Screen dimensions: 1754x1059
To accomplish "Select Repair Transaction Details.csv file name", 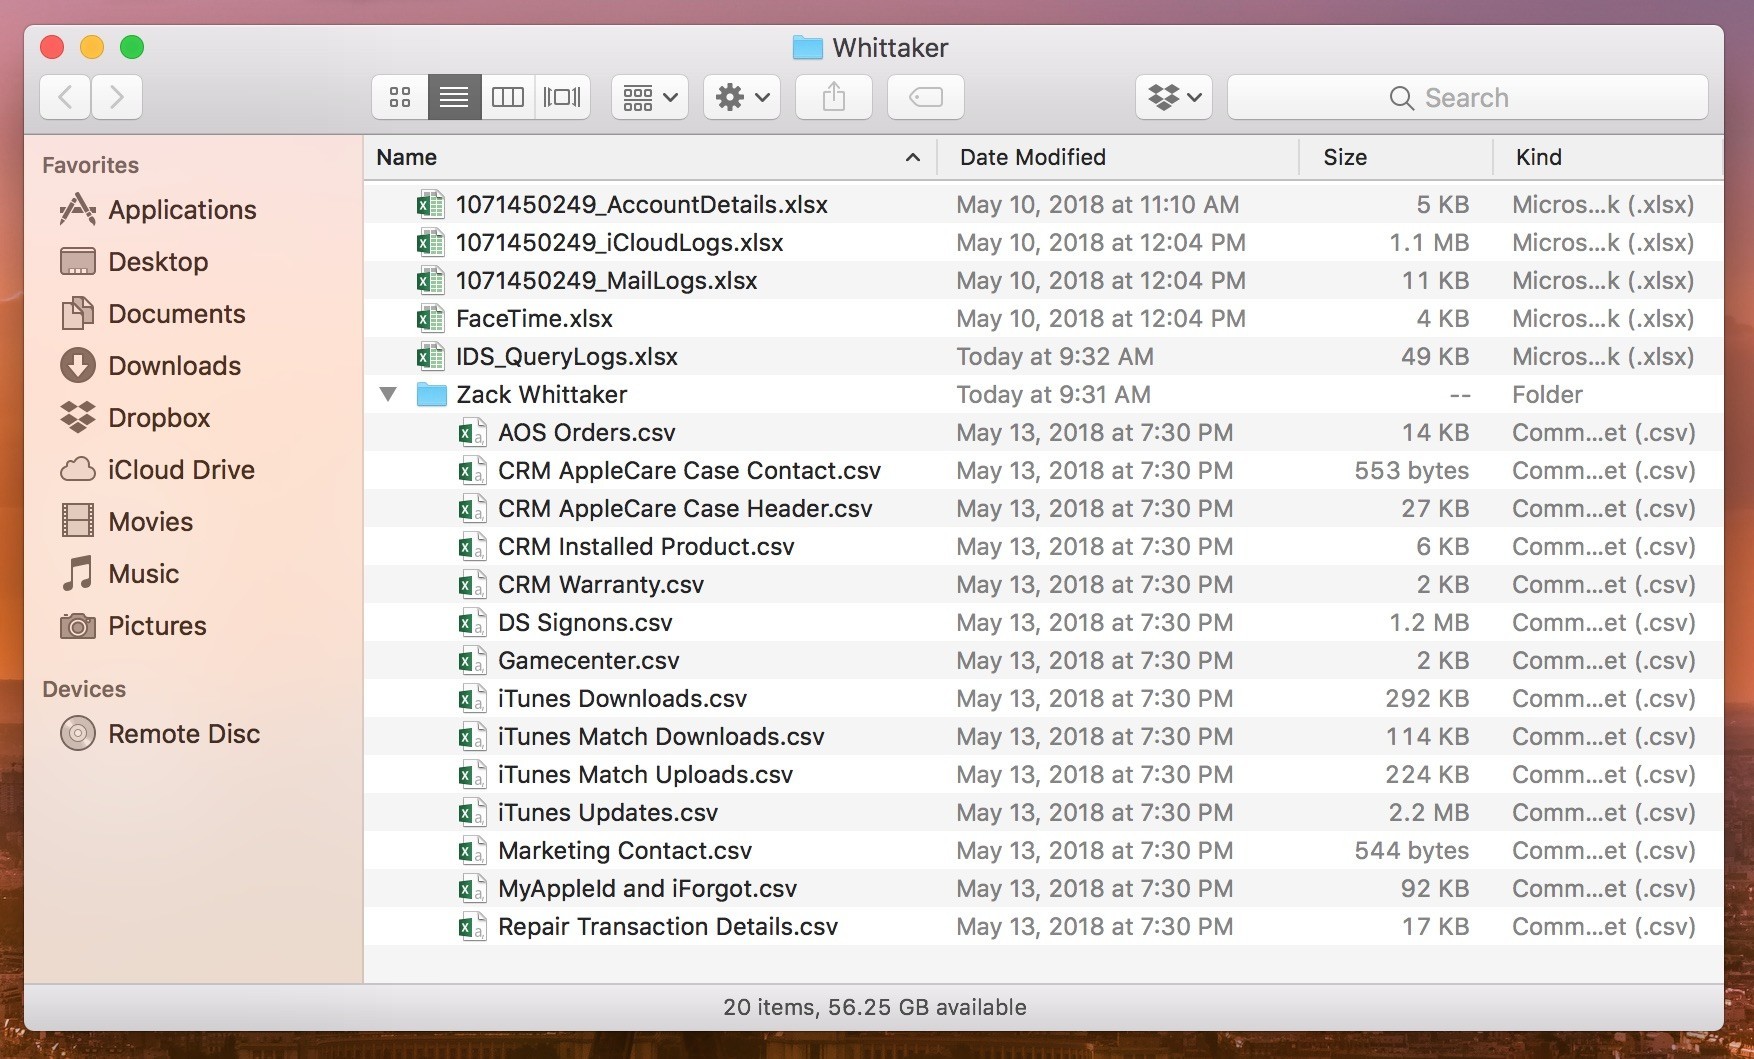I will [668, 927].
